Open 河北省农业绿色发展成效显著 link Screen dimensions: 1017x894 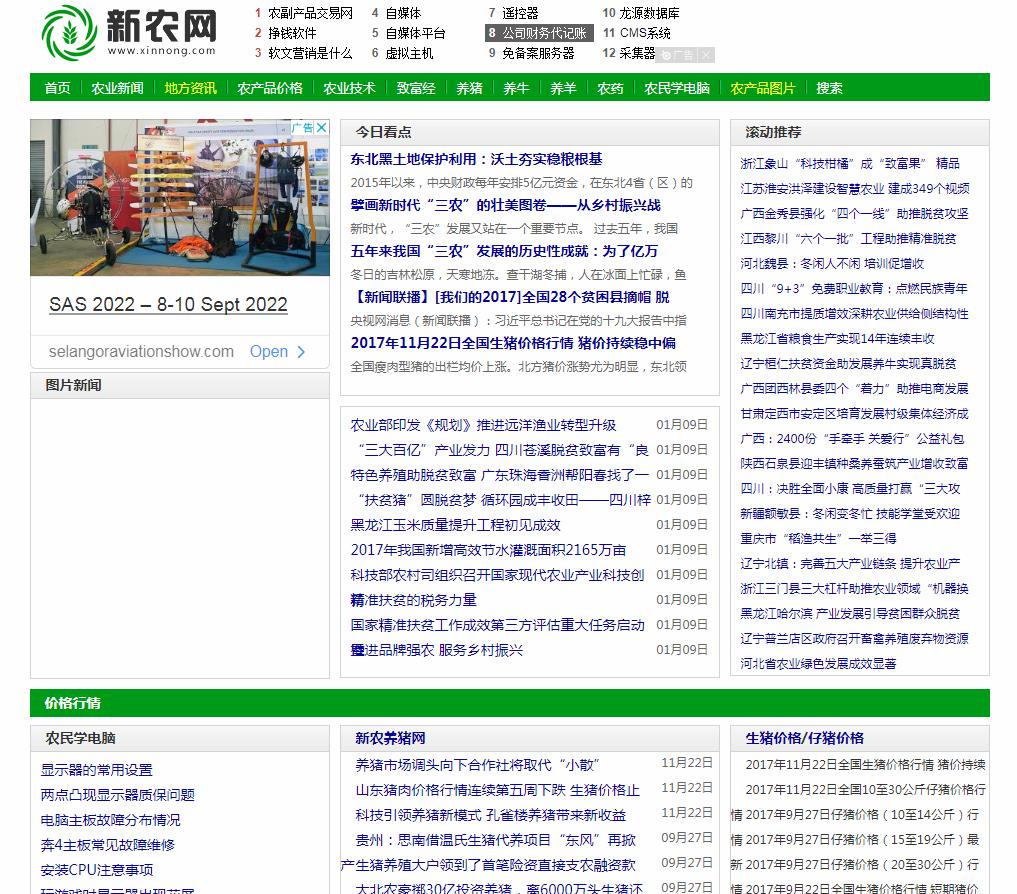(819, 664)
